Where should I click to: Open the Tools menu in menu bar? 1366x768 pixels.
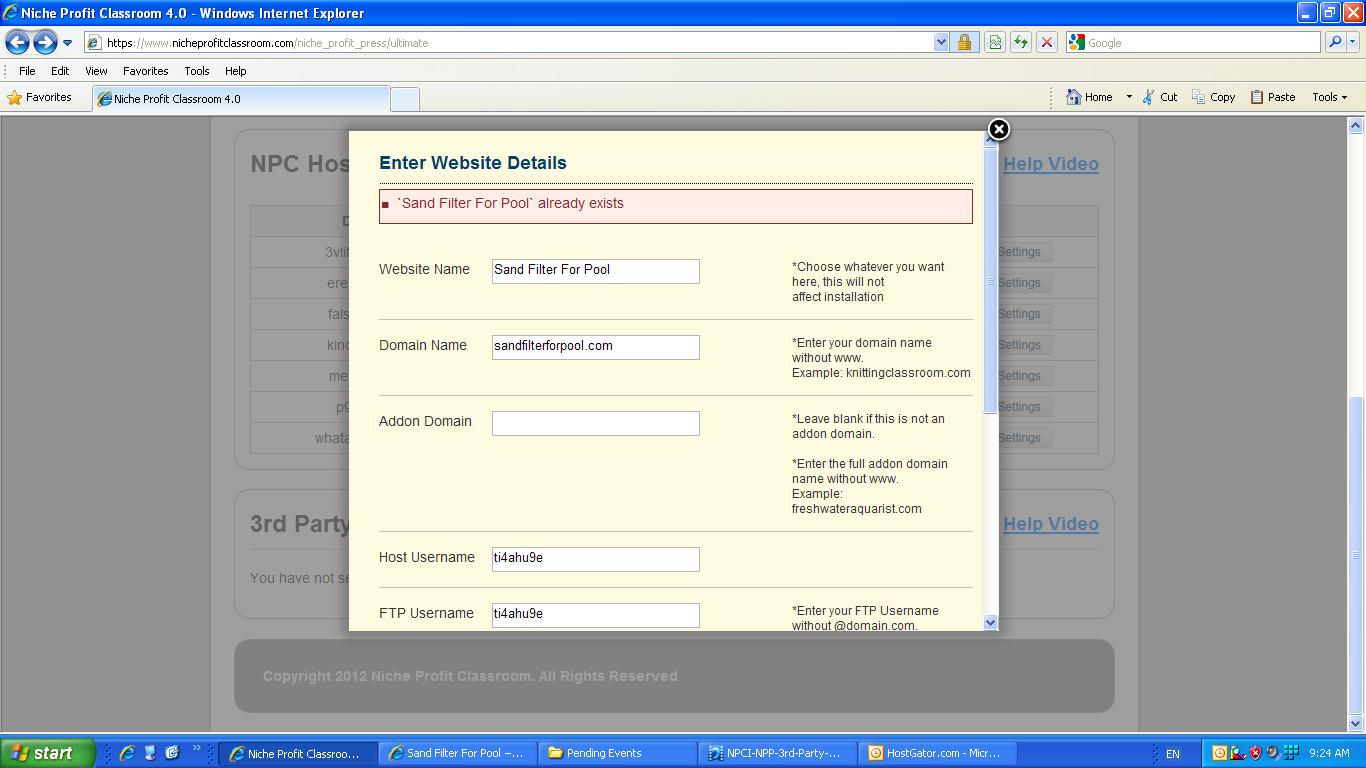pyautogui.click(x=197, y=71)
